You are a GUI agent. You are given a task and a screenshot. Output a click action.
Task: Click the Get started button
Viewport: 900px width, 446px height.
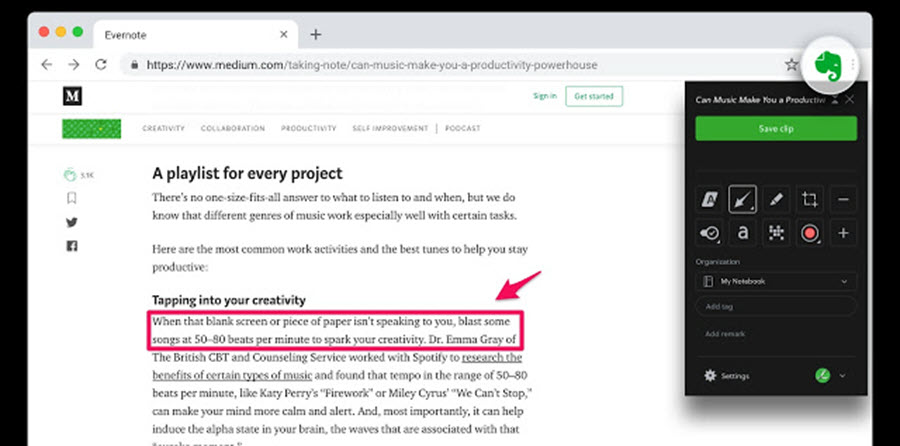point(593,96)
